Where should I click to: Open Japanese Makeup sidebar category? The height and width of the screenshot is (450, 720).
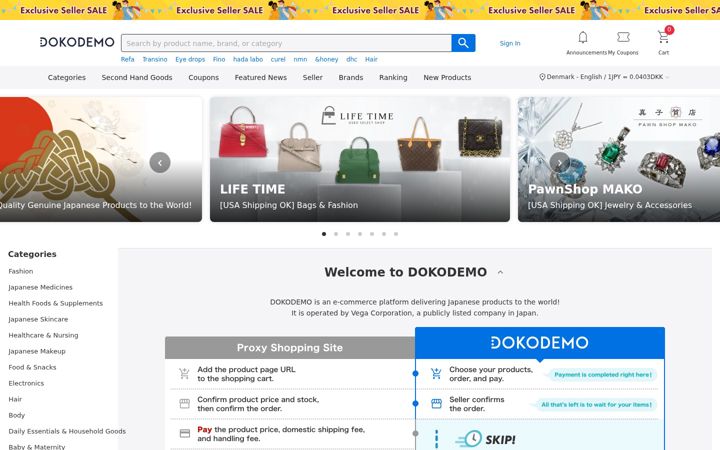point(37,351)
